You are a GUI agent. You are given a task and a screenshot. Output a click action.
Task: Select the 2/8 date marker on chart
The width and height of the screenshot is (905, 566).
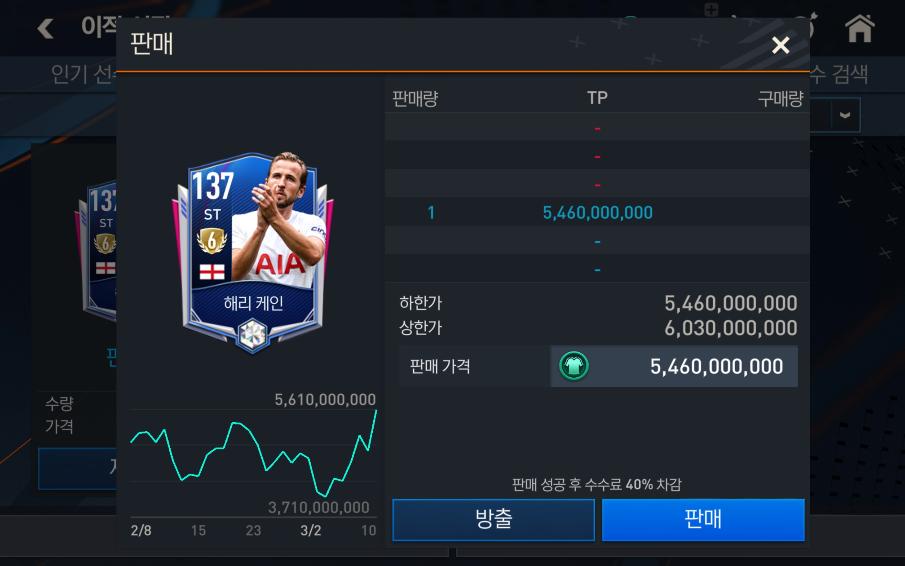point(141,530)
